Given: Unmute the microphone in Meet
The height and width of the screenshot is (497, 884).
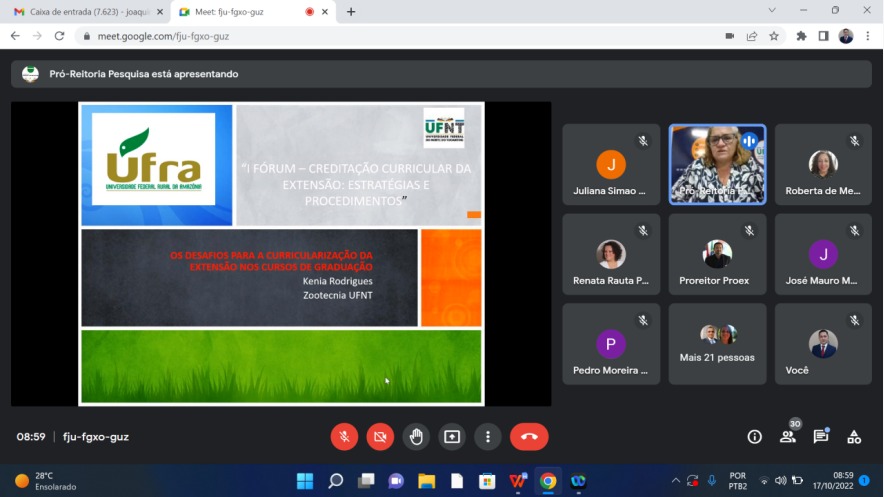Looking at the screenshot, I should pyautogui.click(x=344, y=436).
